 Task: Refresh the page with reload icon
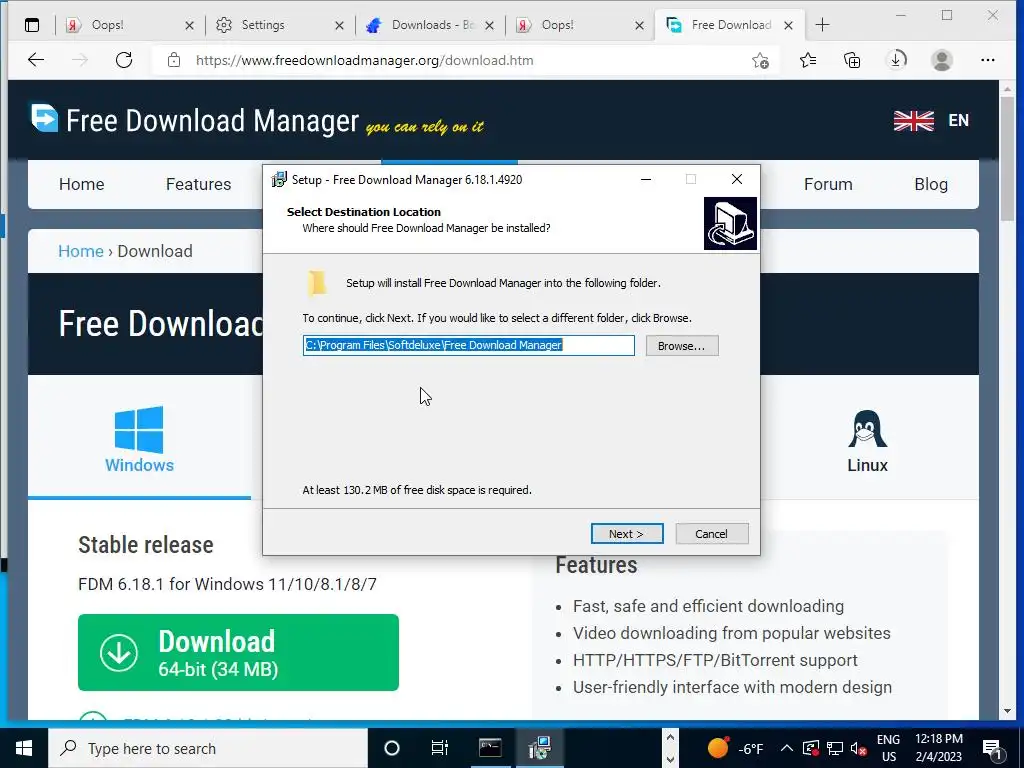point(123,60)
